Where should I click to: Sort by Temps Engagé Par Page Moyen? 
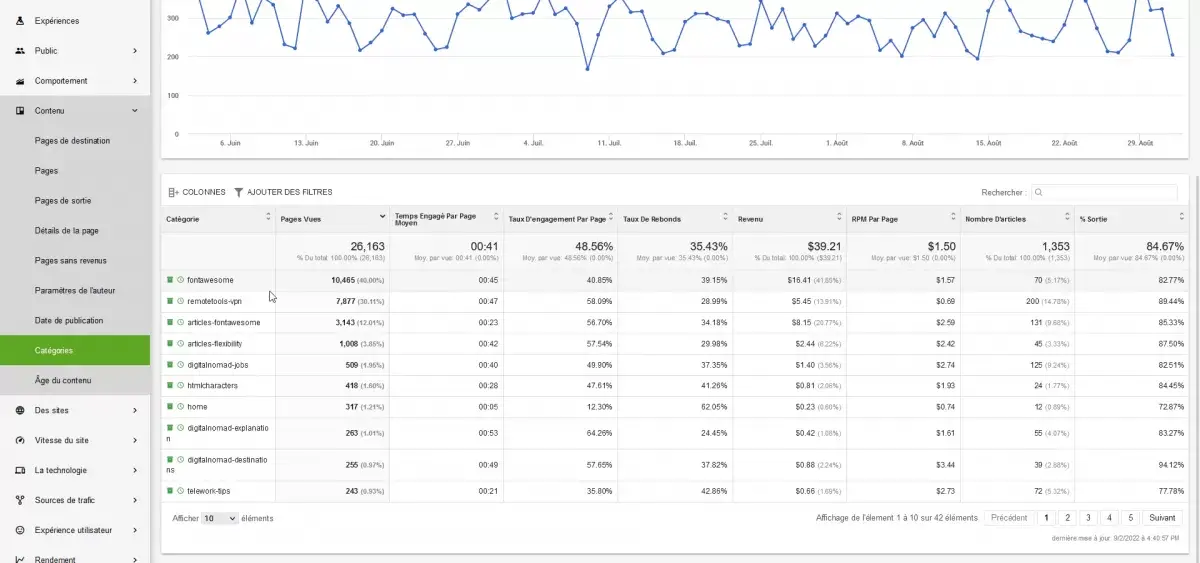[x=496, y=217]
